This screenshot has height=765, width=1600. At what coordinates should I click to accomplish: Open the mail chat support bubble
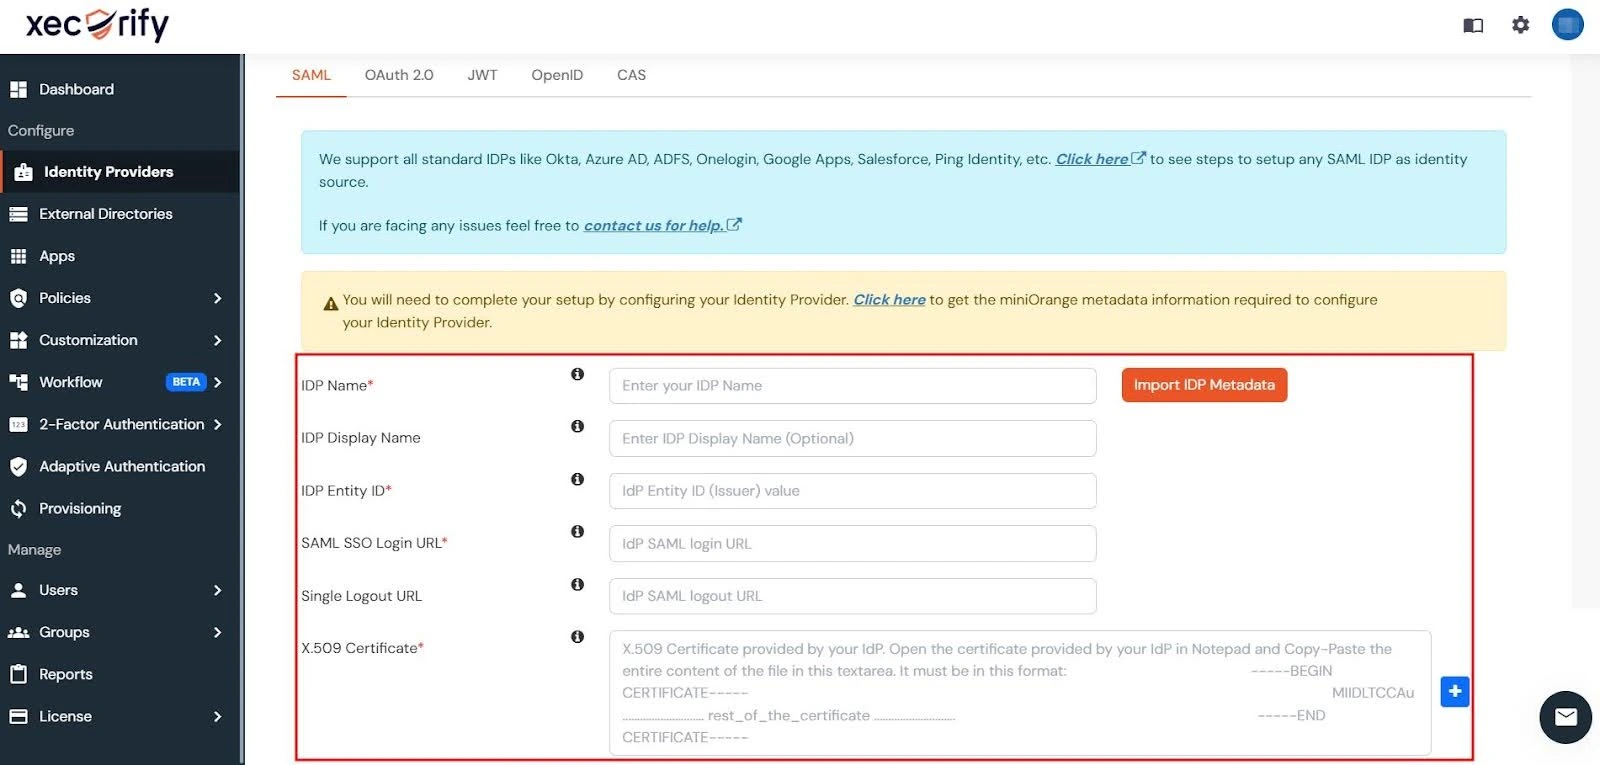(1566, 717)
